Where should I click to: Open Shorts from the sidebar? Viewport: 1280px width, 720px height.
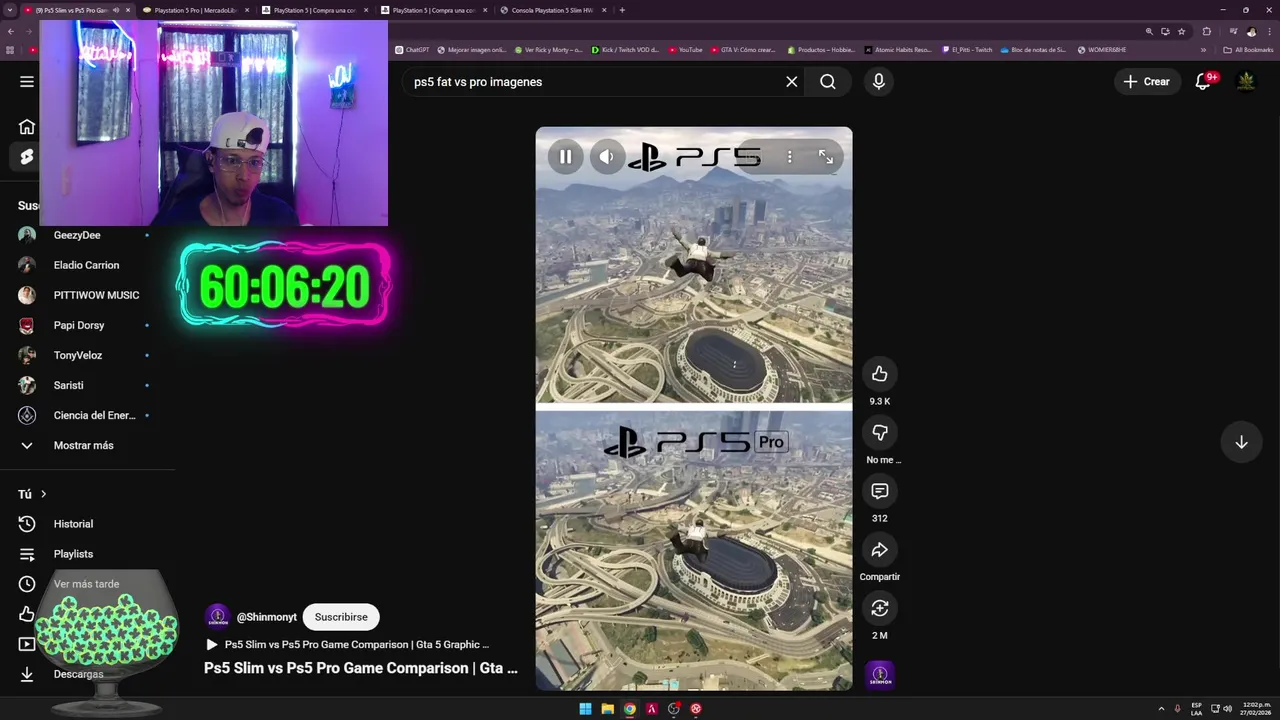click(27, 157)
